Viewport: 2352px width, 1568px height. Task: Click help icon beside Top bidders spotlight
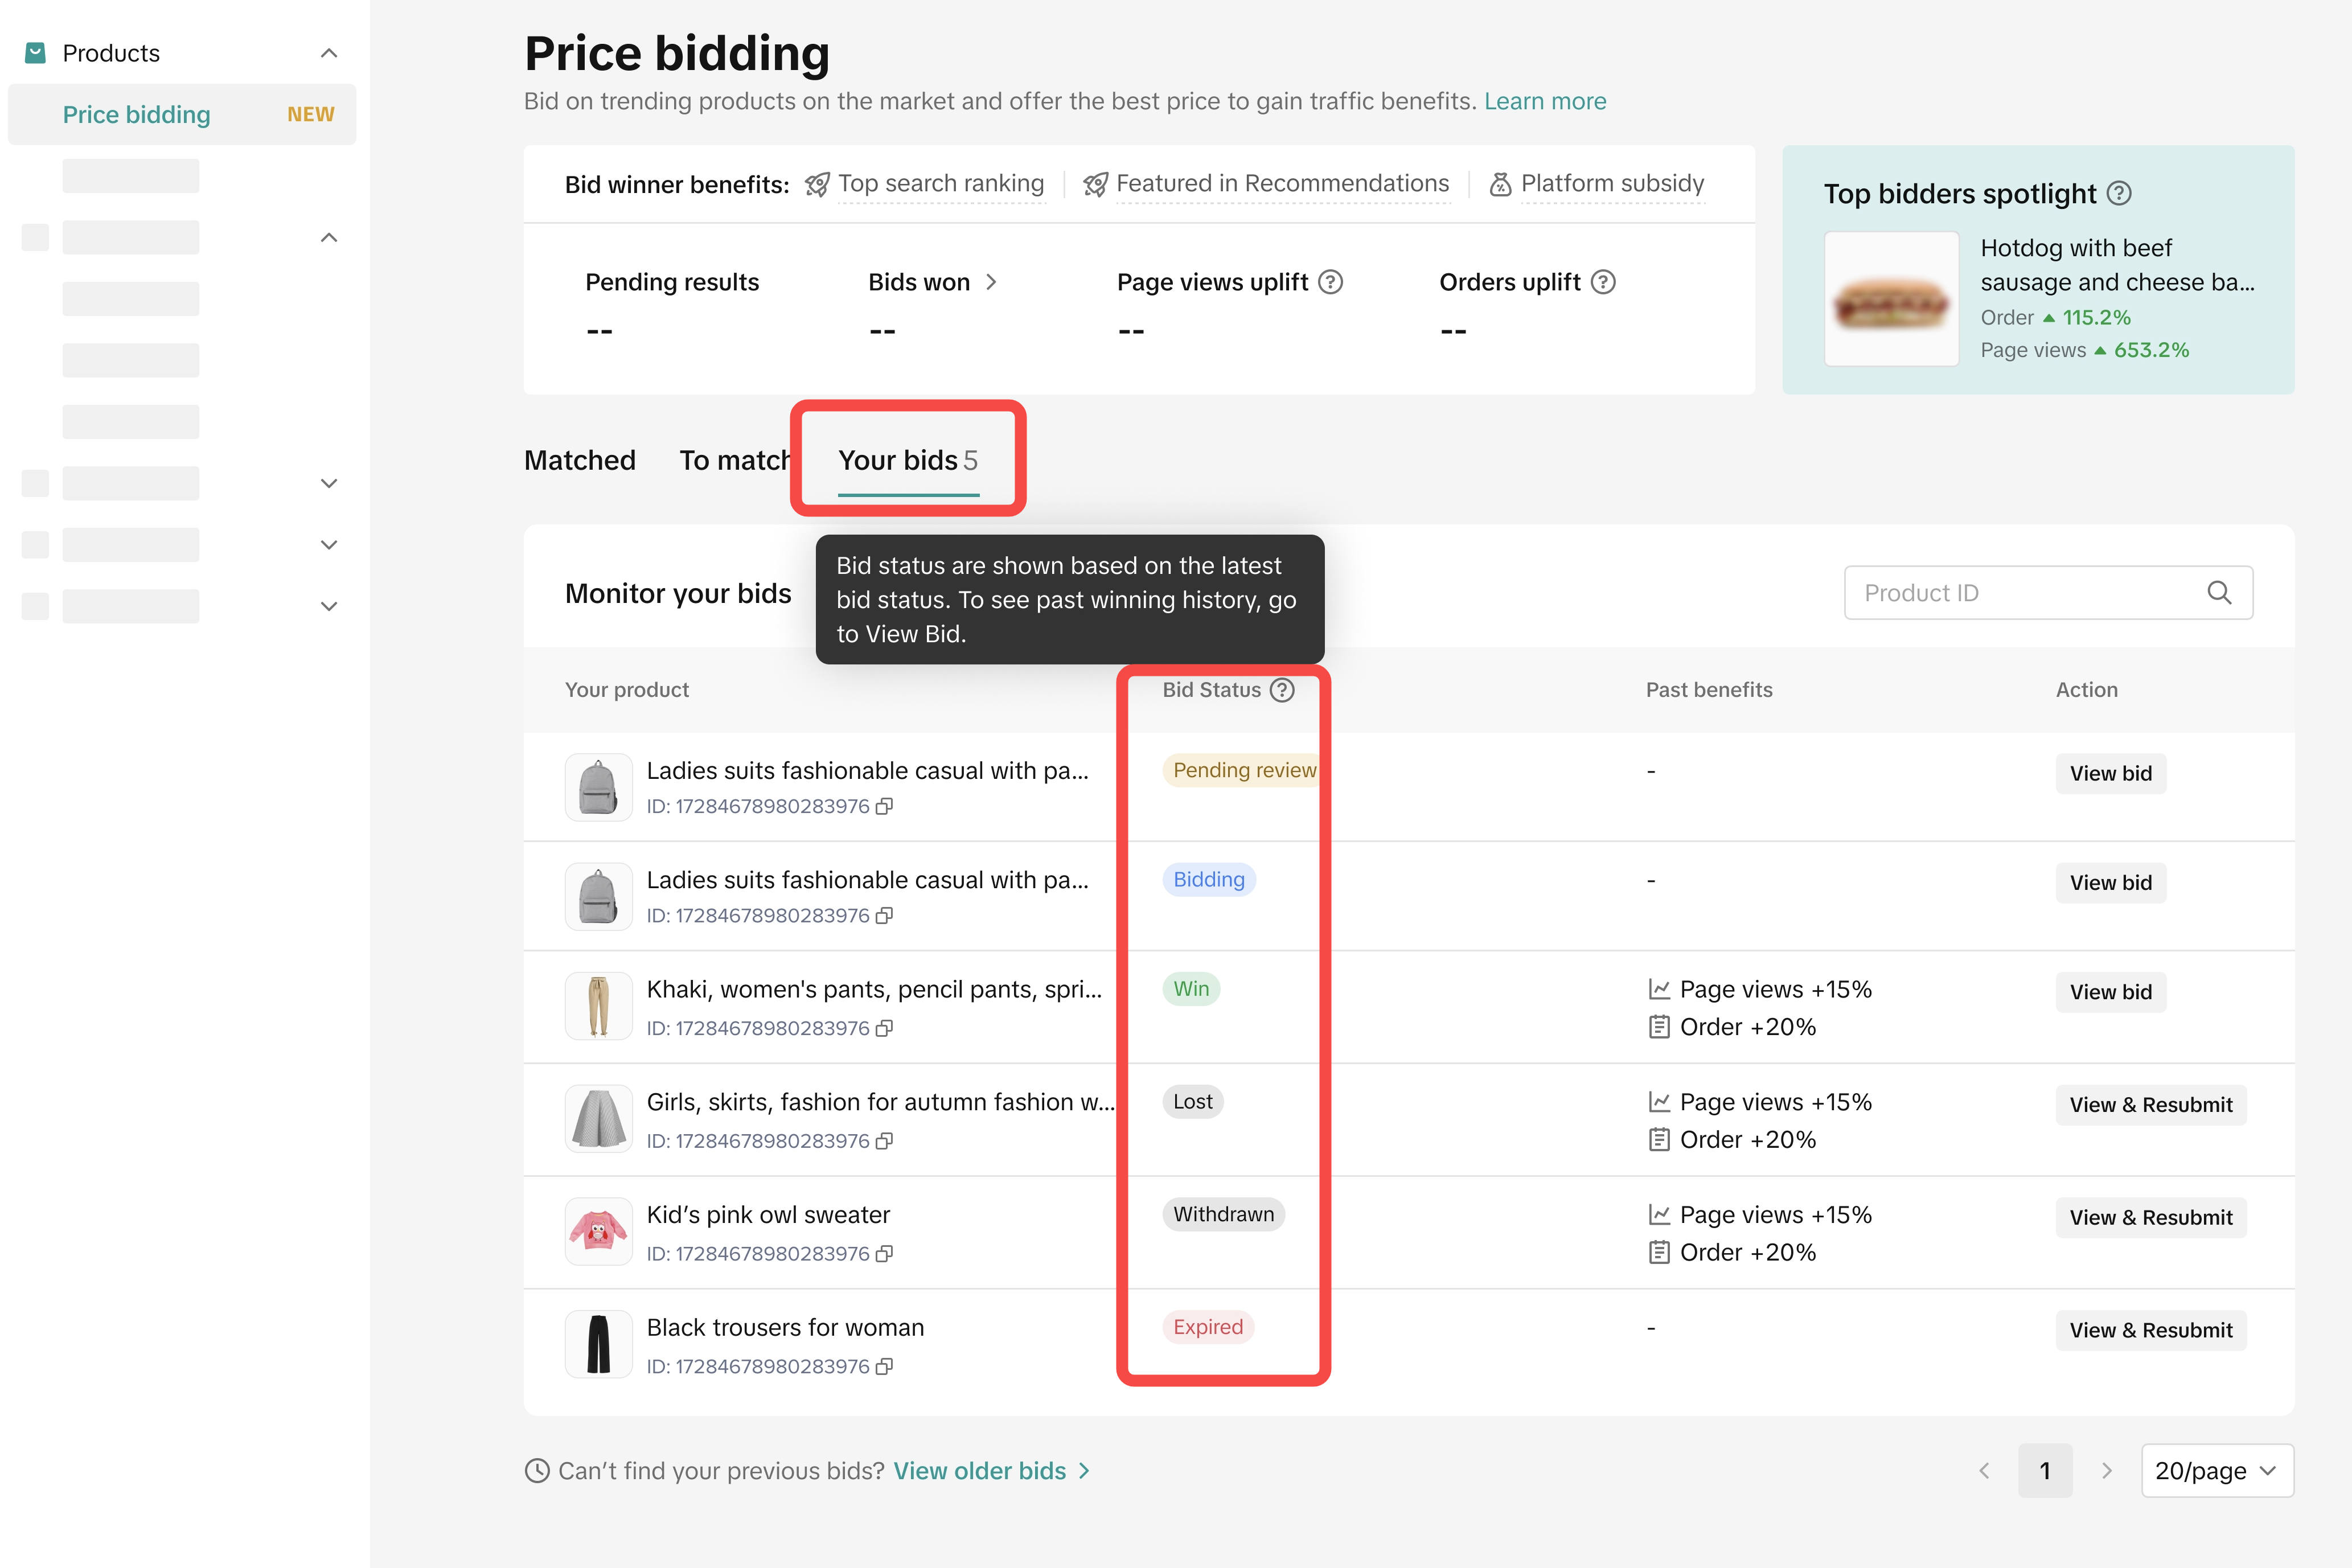[x=2119, y=193]
